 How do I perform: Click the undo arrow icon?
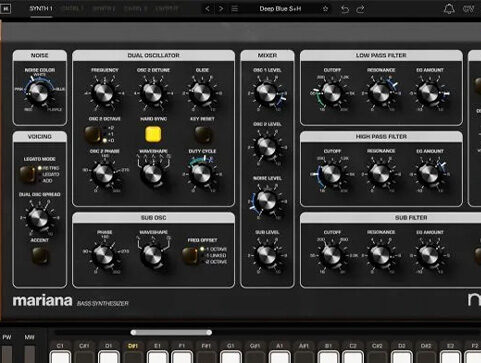click(x=345, y=9)
